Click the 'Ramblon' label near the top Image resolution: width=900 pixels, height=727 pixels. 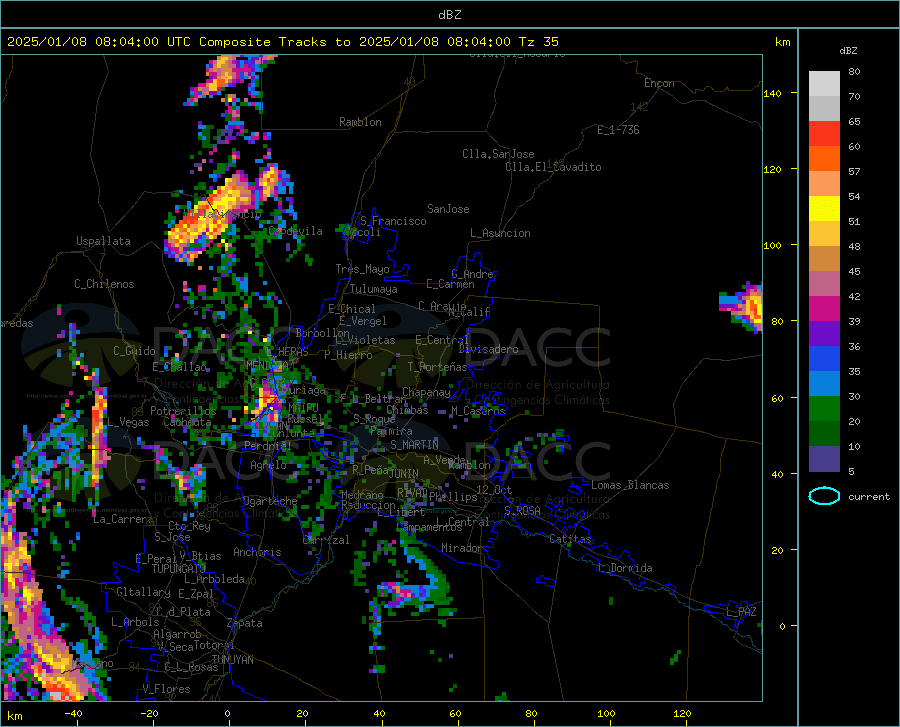point(360,122)
